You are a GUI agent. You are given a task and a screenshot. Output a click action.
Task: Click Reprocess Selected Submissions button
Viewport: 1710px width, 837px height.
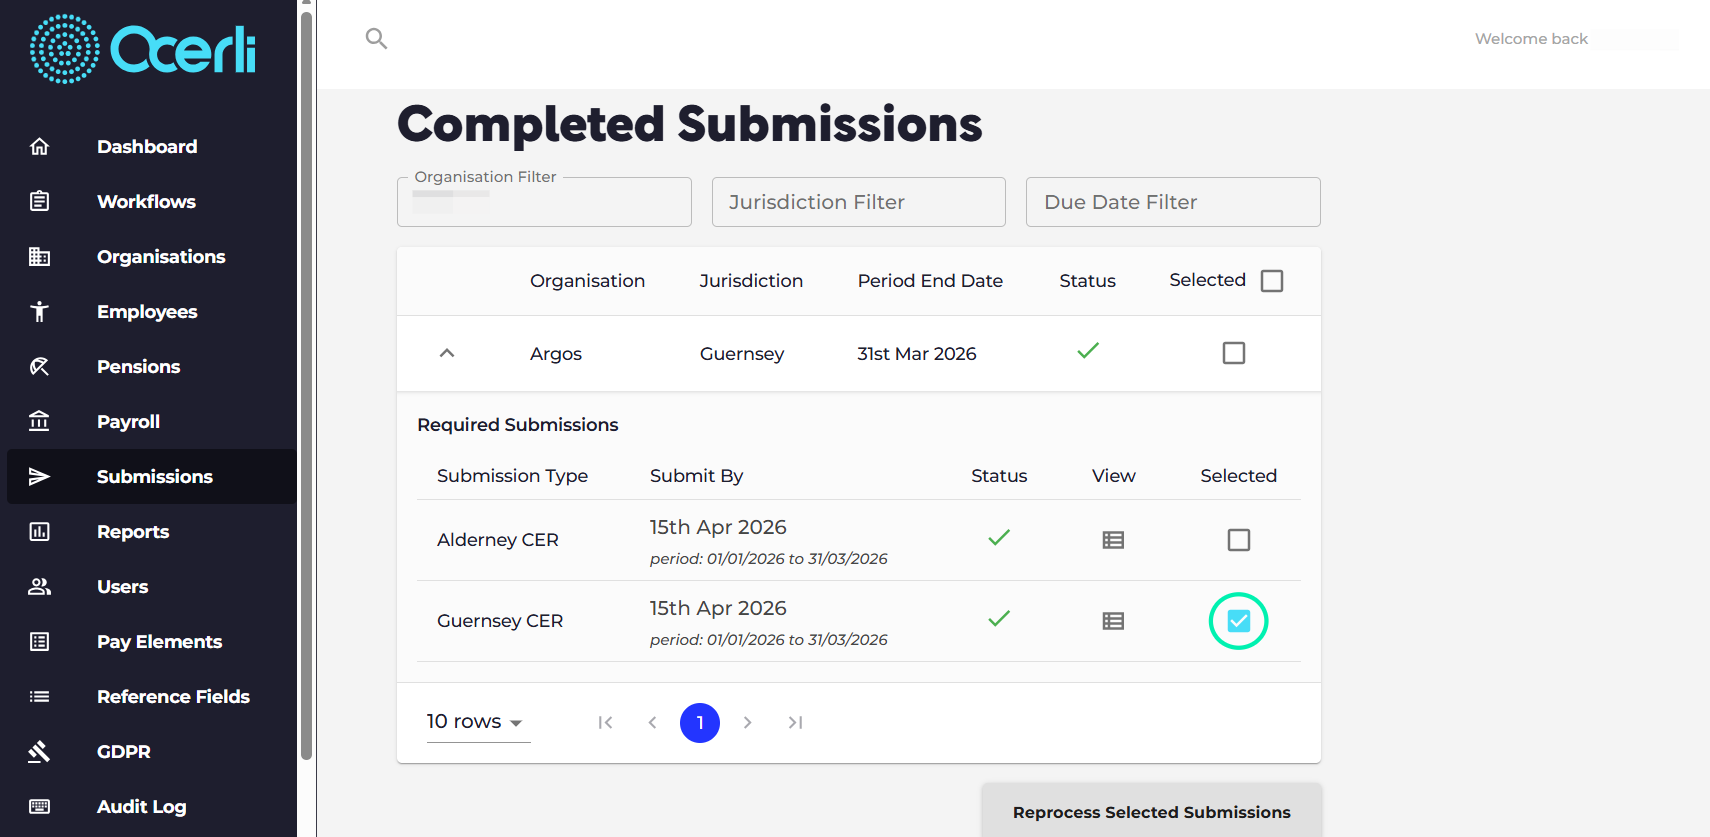1152,811
